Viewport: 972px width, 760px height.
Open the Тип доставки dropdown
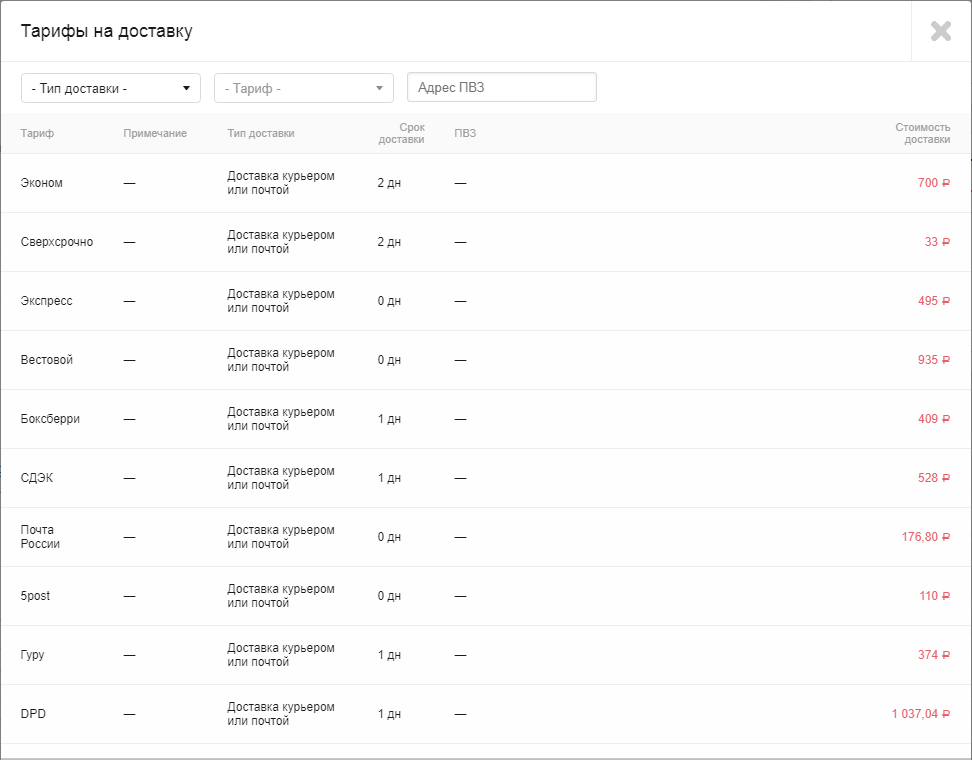point(111,88)
